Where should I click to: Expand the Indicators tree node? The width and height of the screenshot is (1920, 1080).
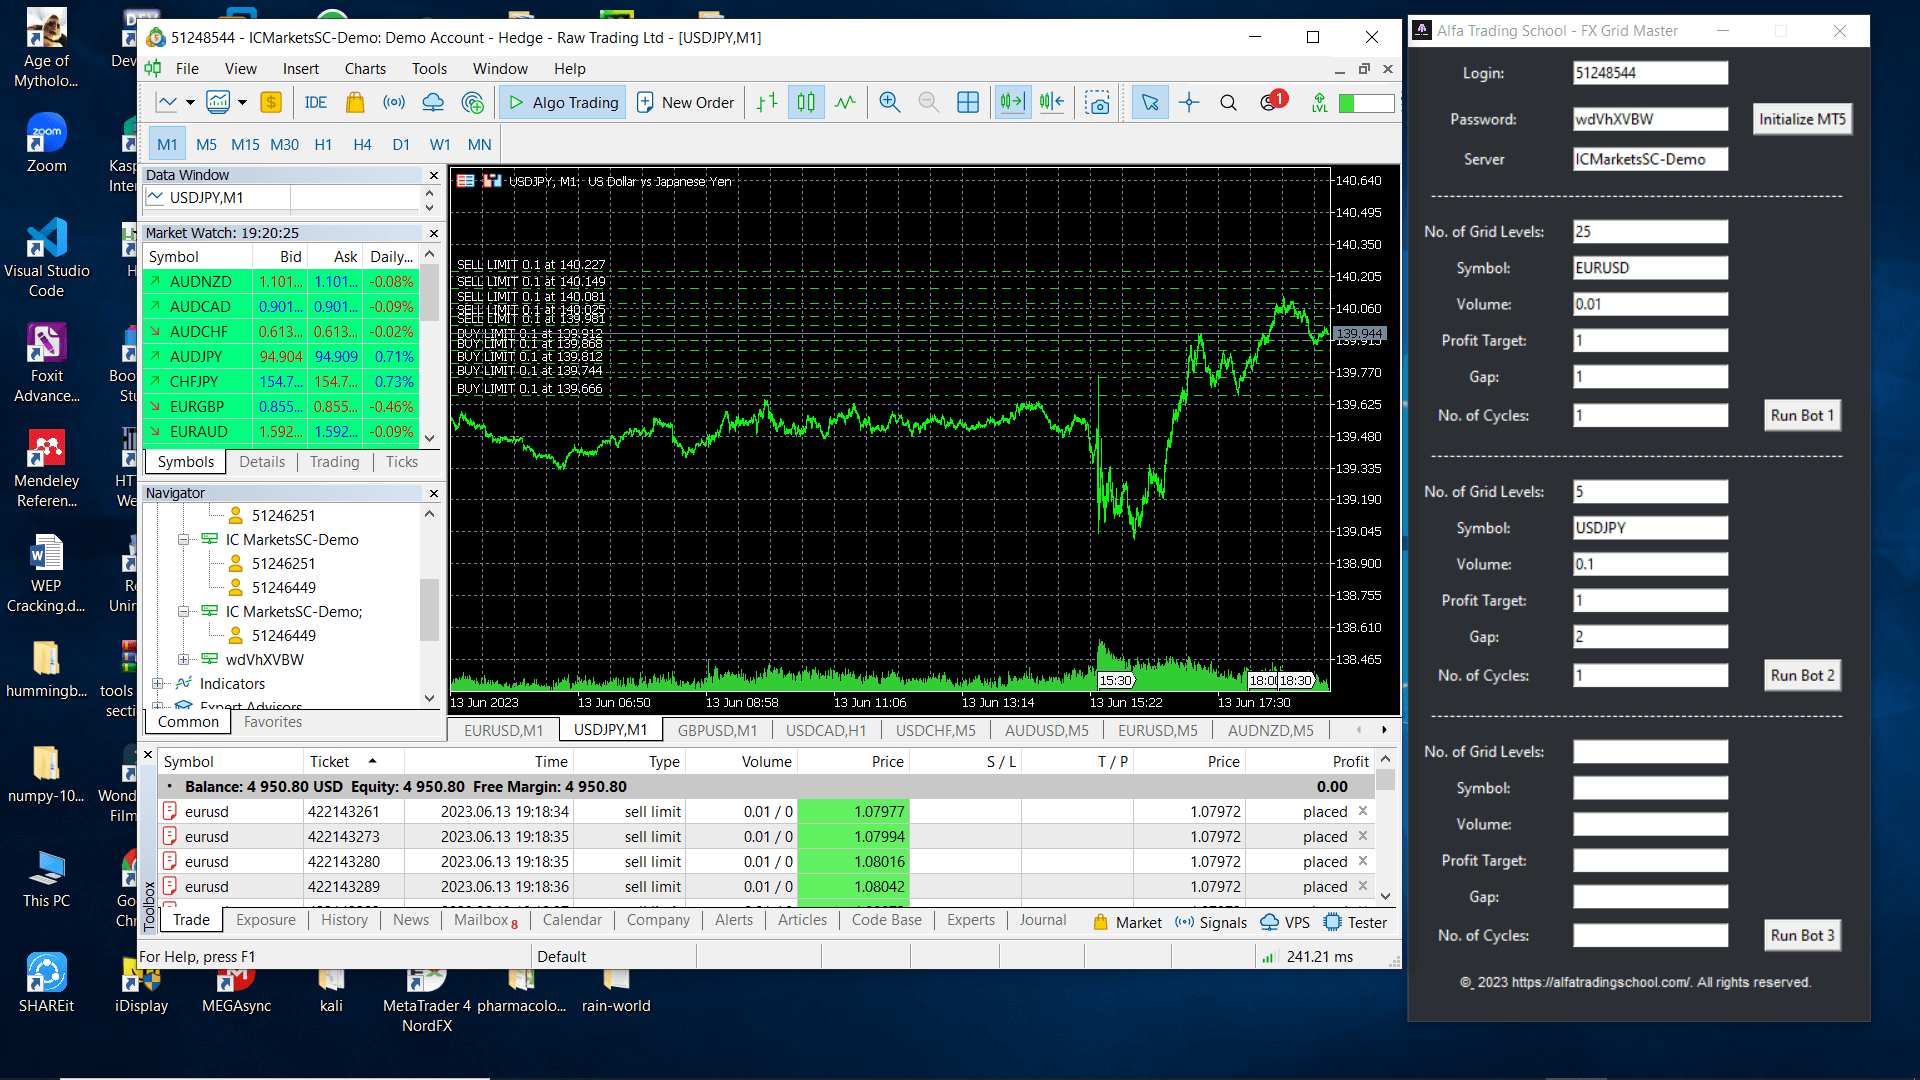[157, 683]
